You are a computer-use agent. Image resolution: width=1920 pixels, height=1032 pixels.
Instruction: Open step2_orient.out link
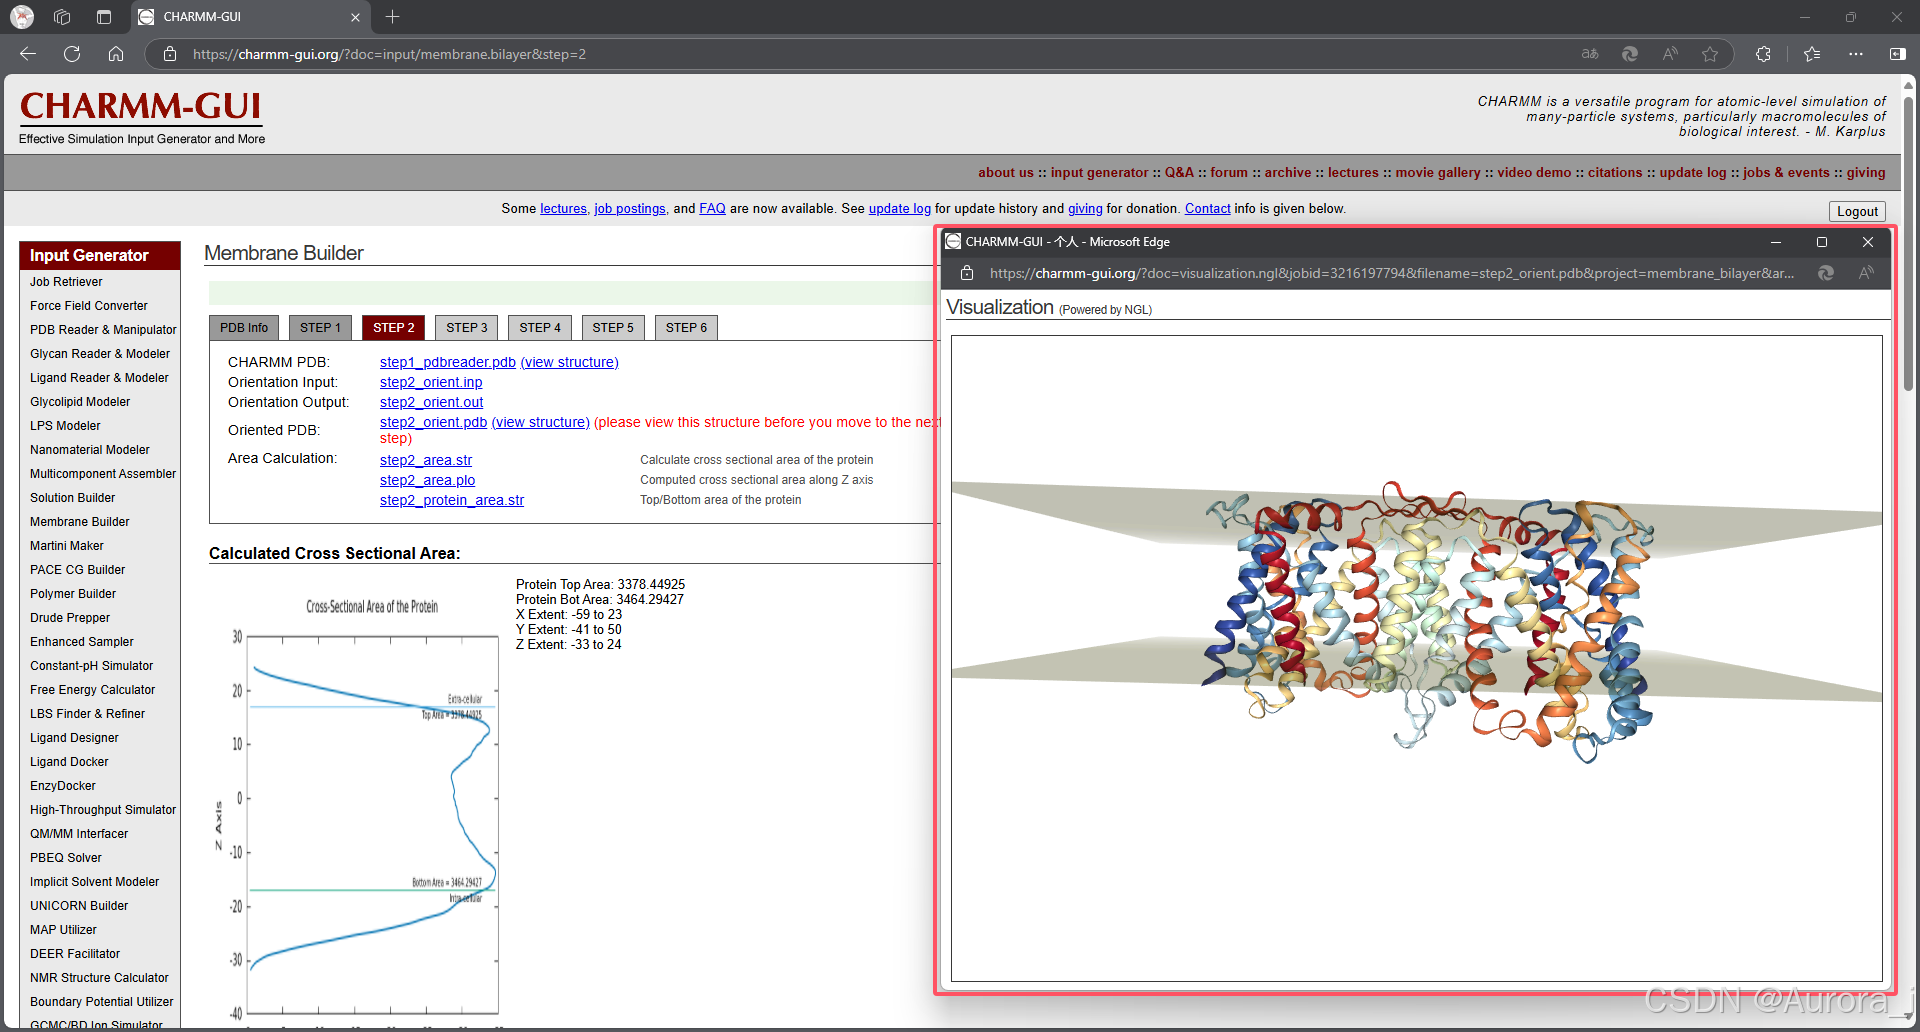(432, 402)
